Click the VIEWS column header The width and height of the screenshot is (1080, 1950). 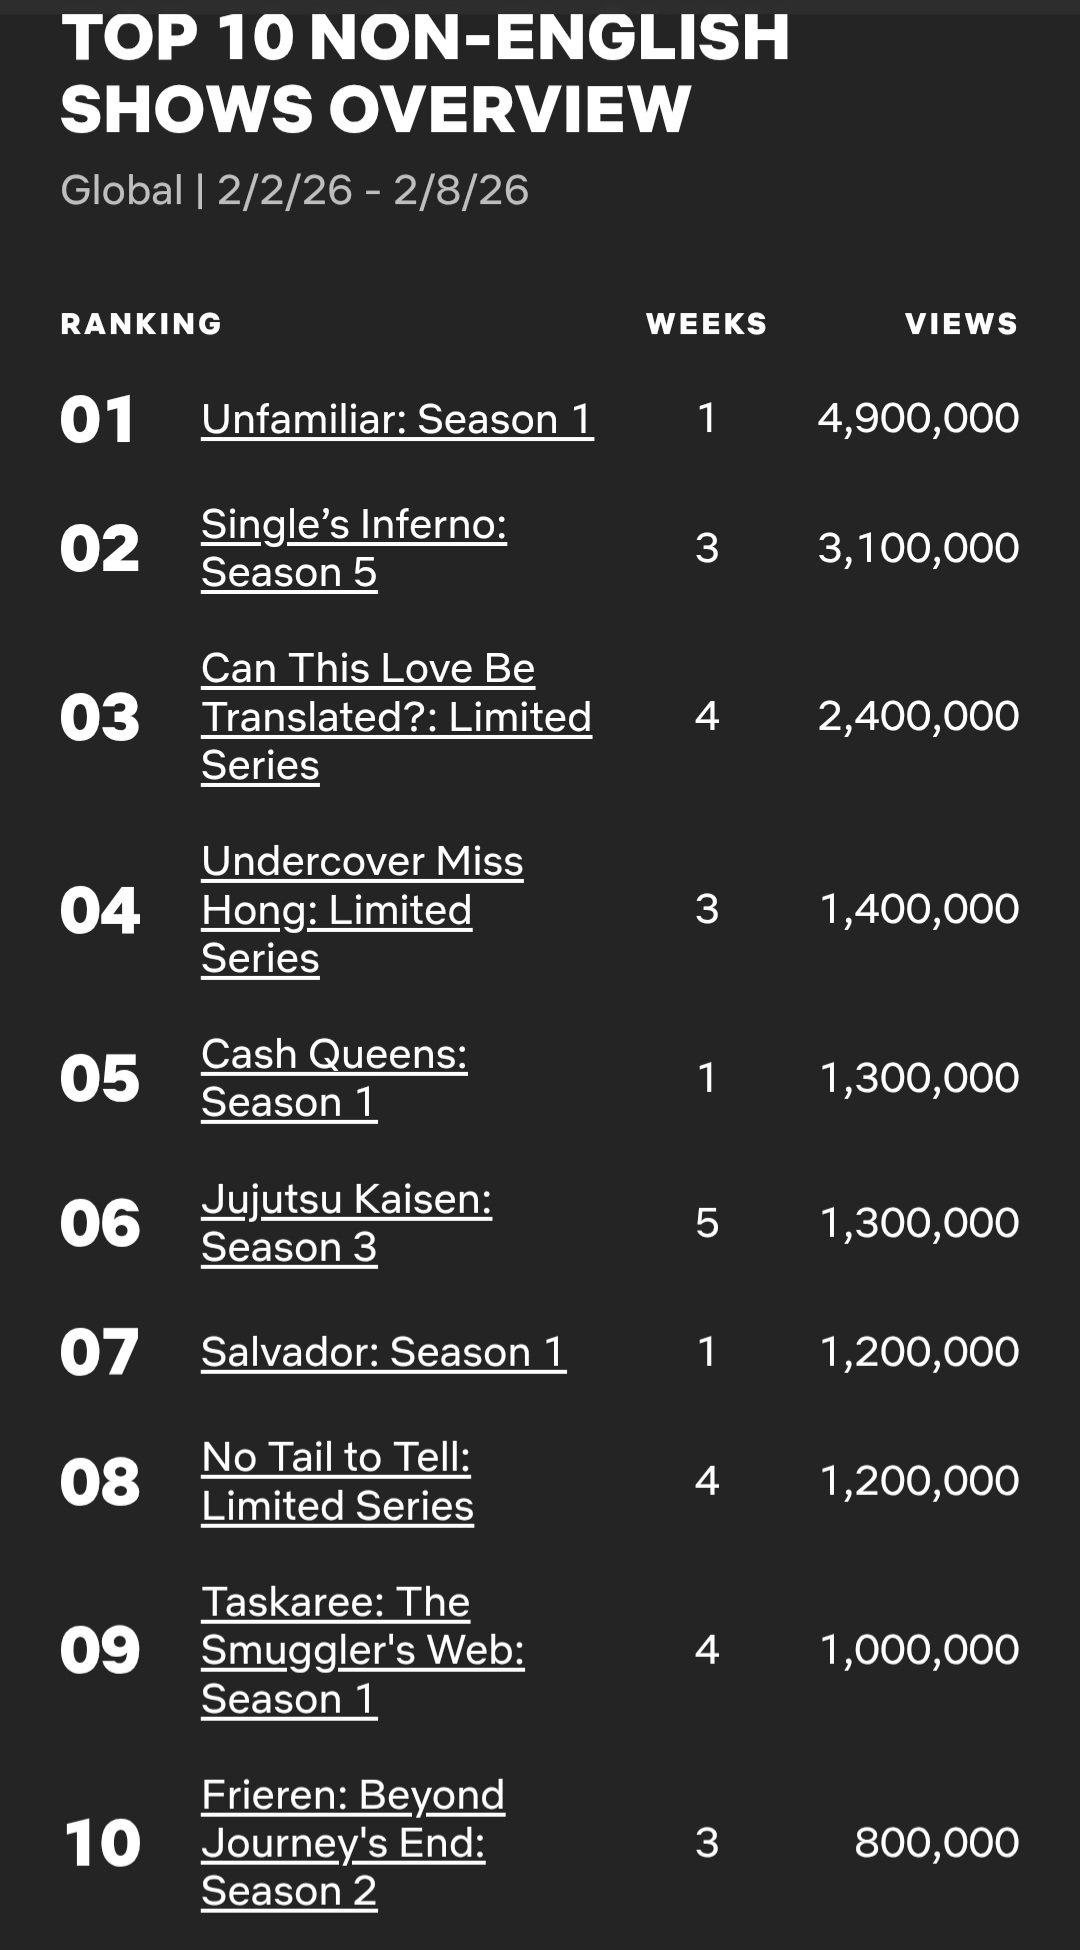962,324
